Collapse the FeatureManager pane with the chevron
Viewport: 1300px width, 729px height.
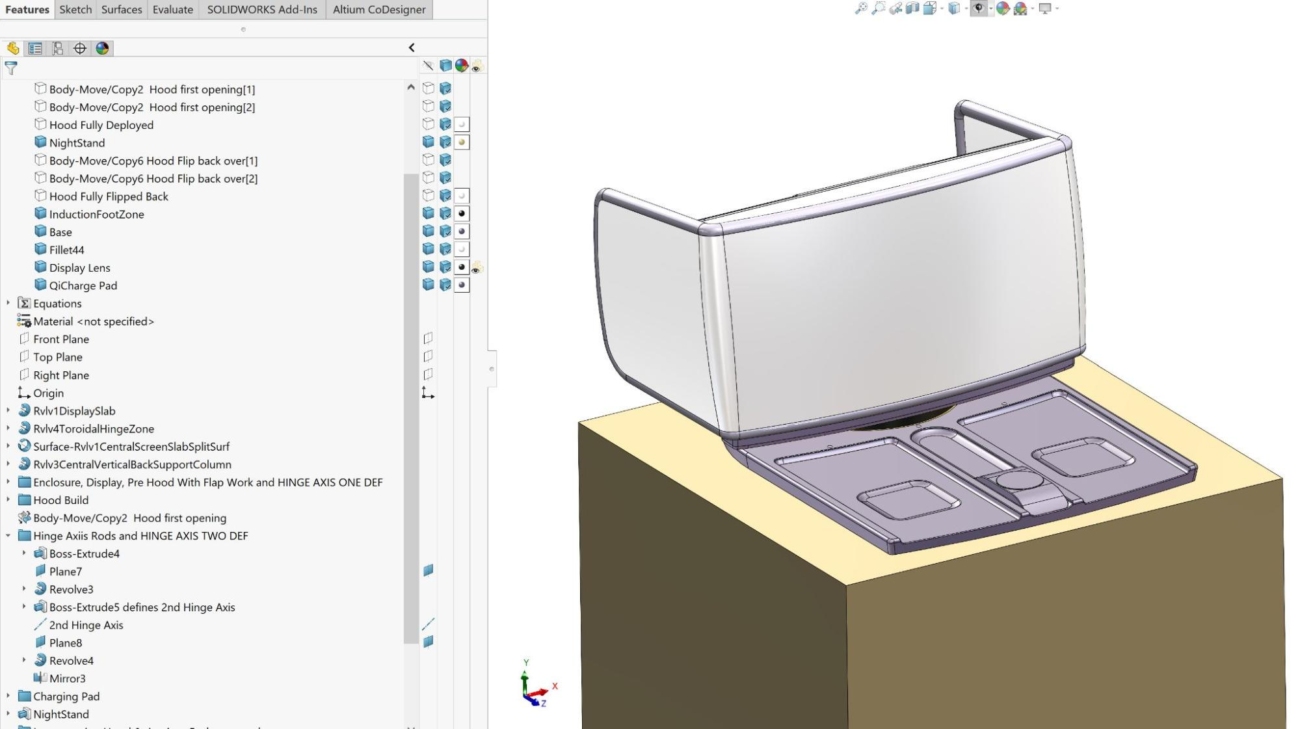tap(411, 46)
